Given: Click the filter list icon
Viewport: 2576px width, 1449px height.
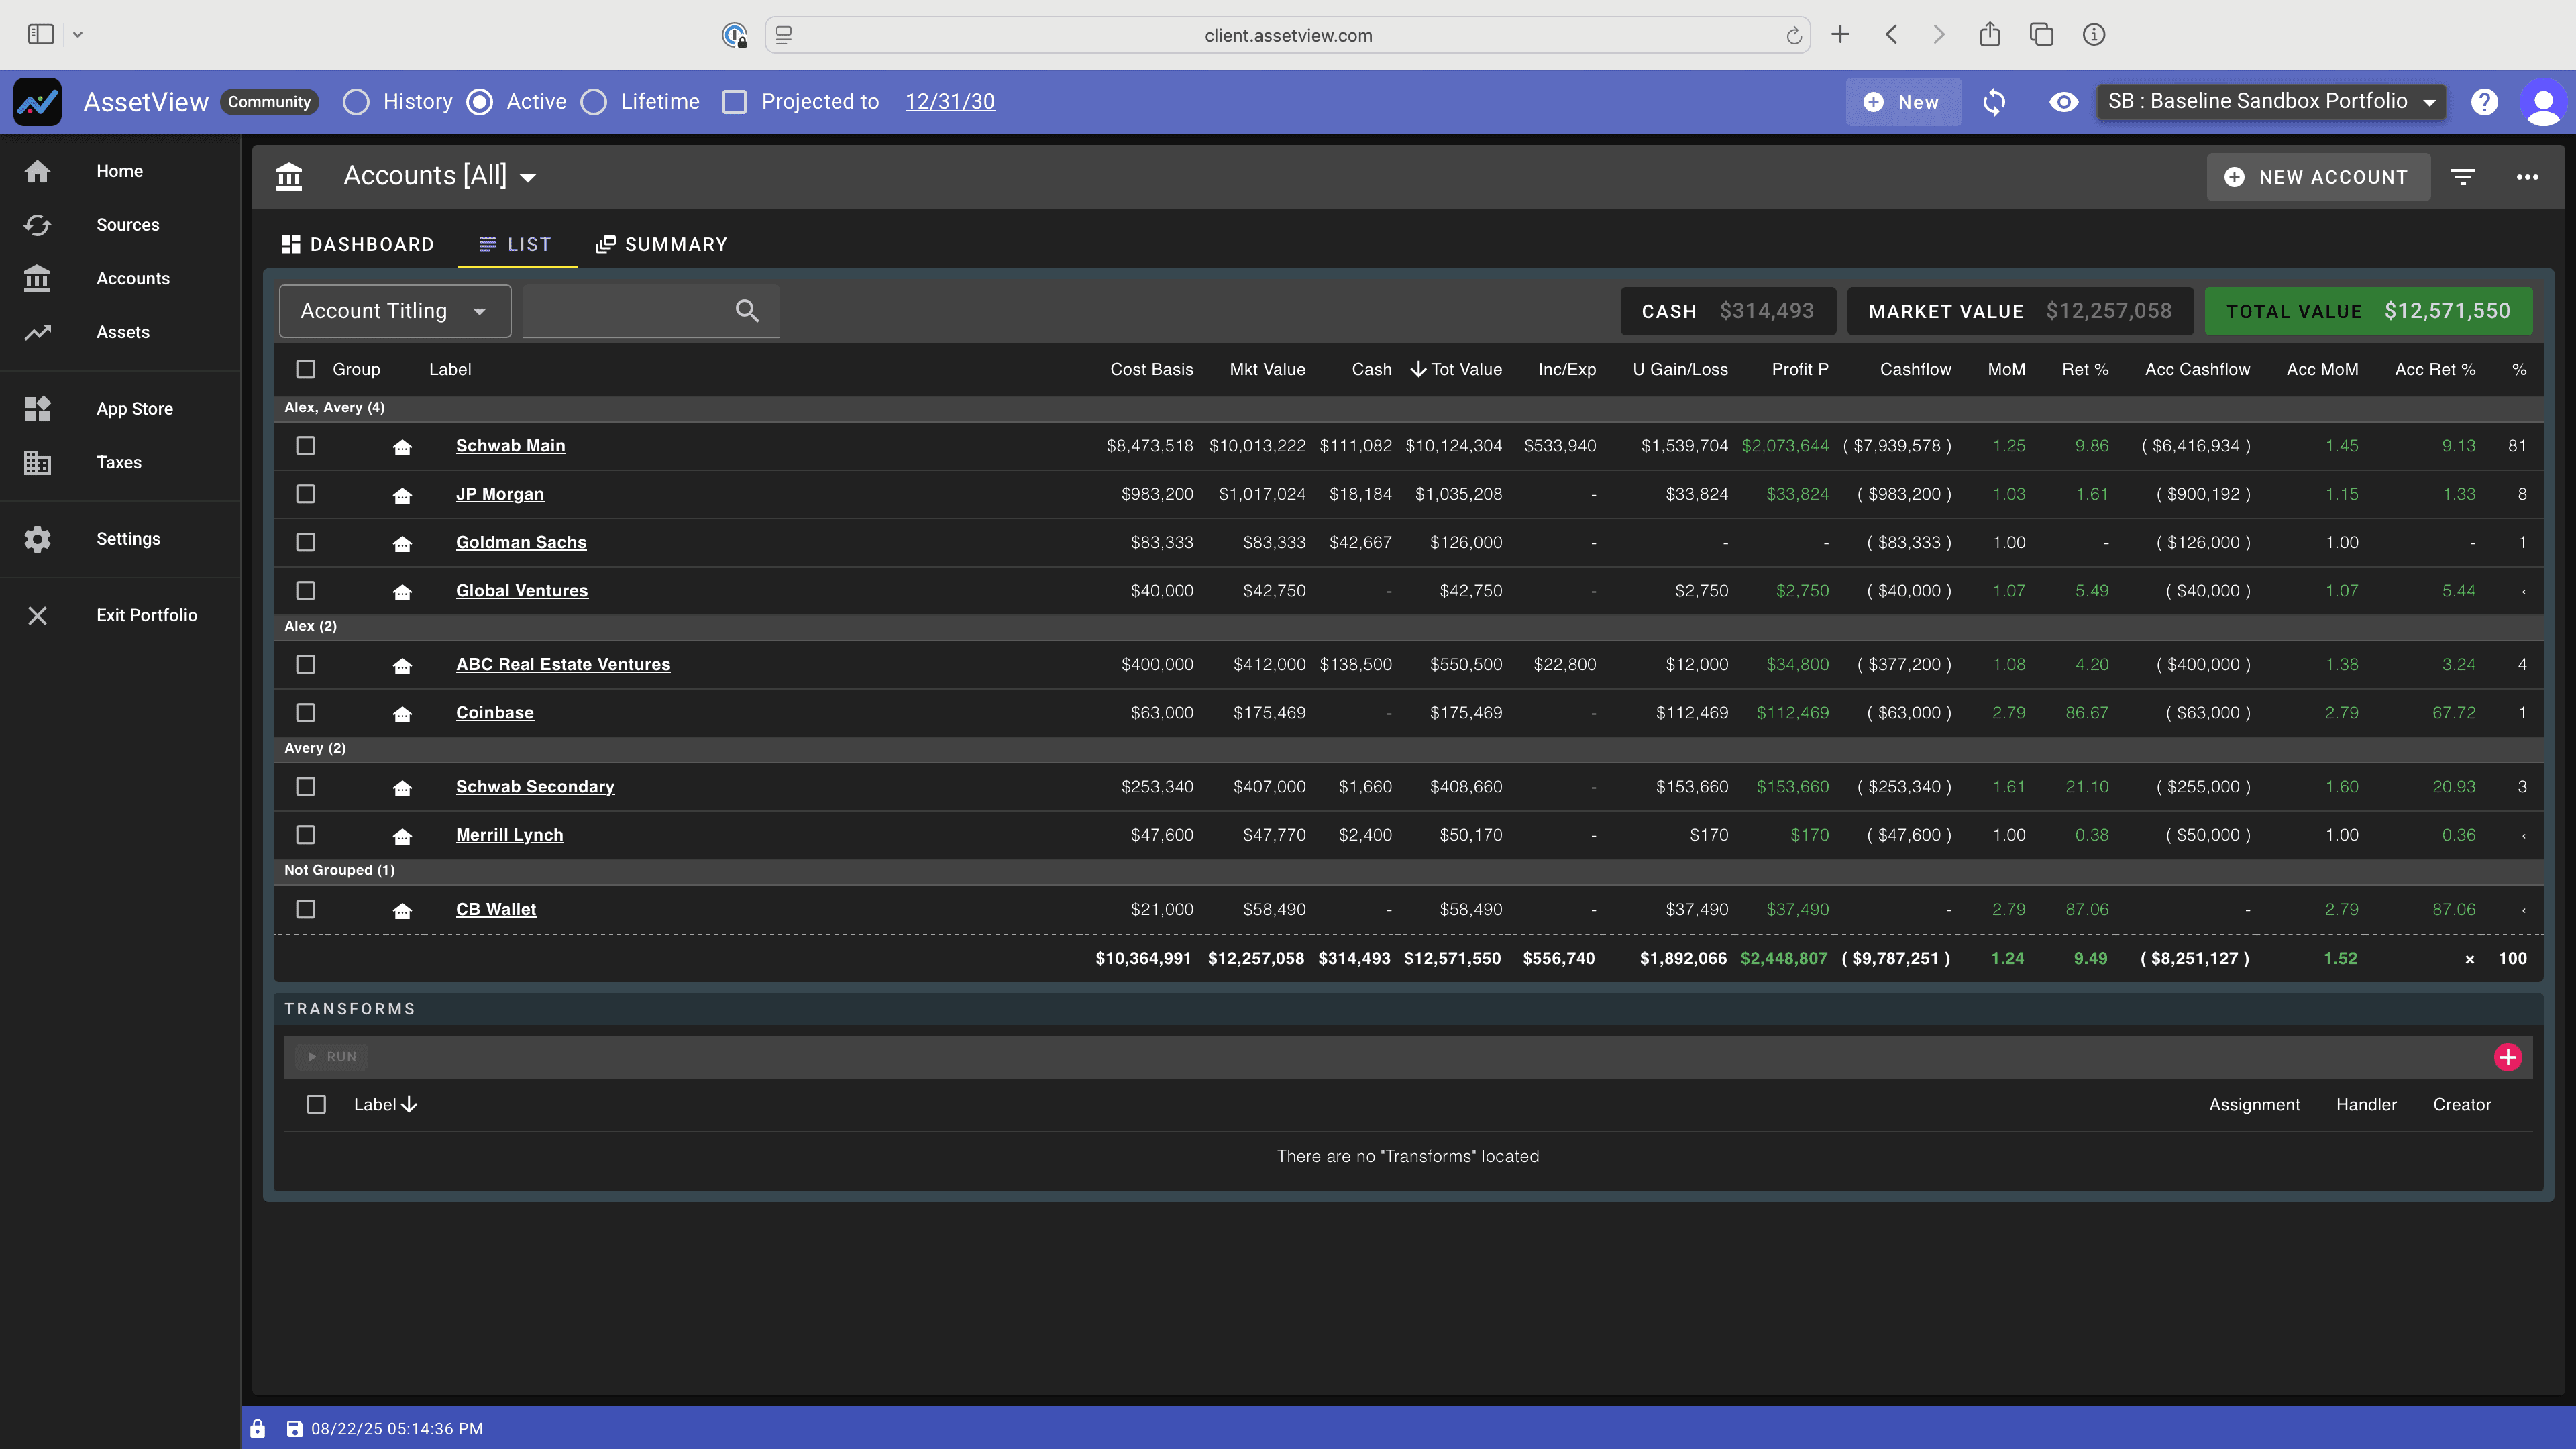Looking at the screenshot, I should 2463,177.
